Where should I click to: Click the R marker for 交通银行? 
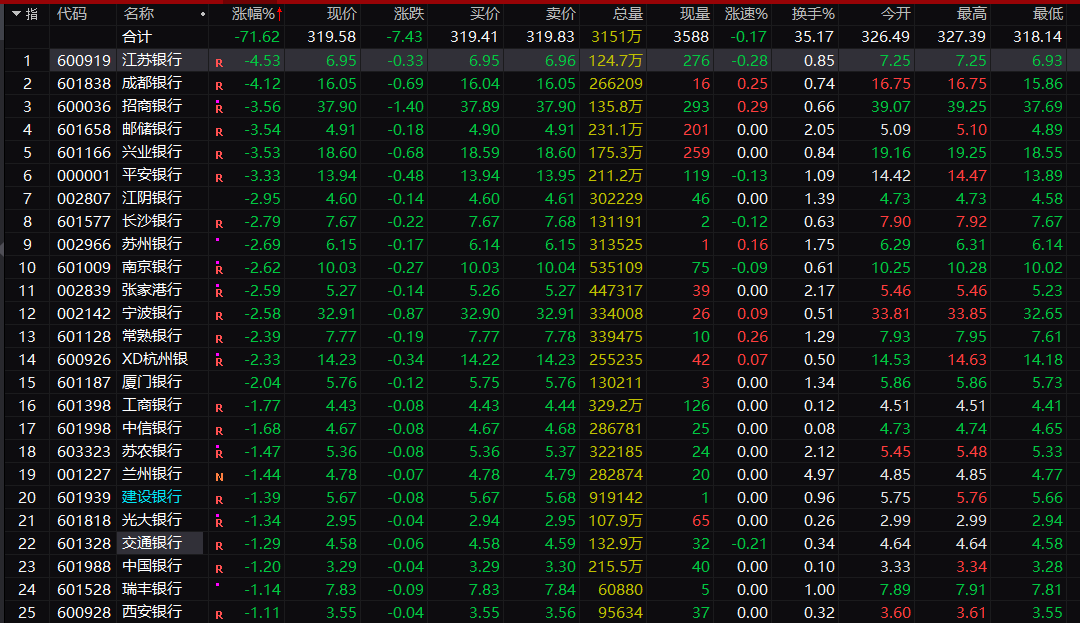click(219, 546)
